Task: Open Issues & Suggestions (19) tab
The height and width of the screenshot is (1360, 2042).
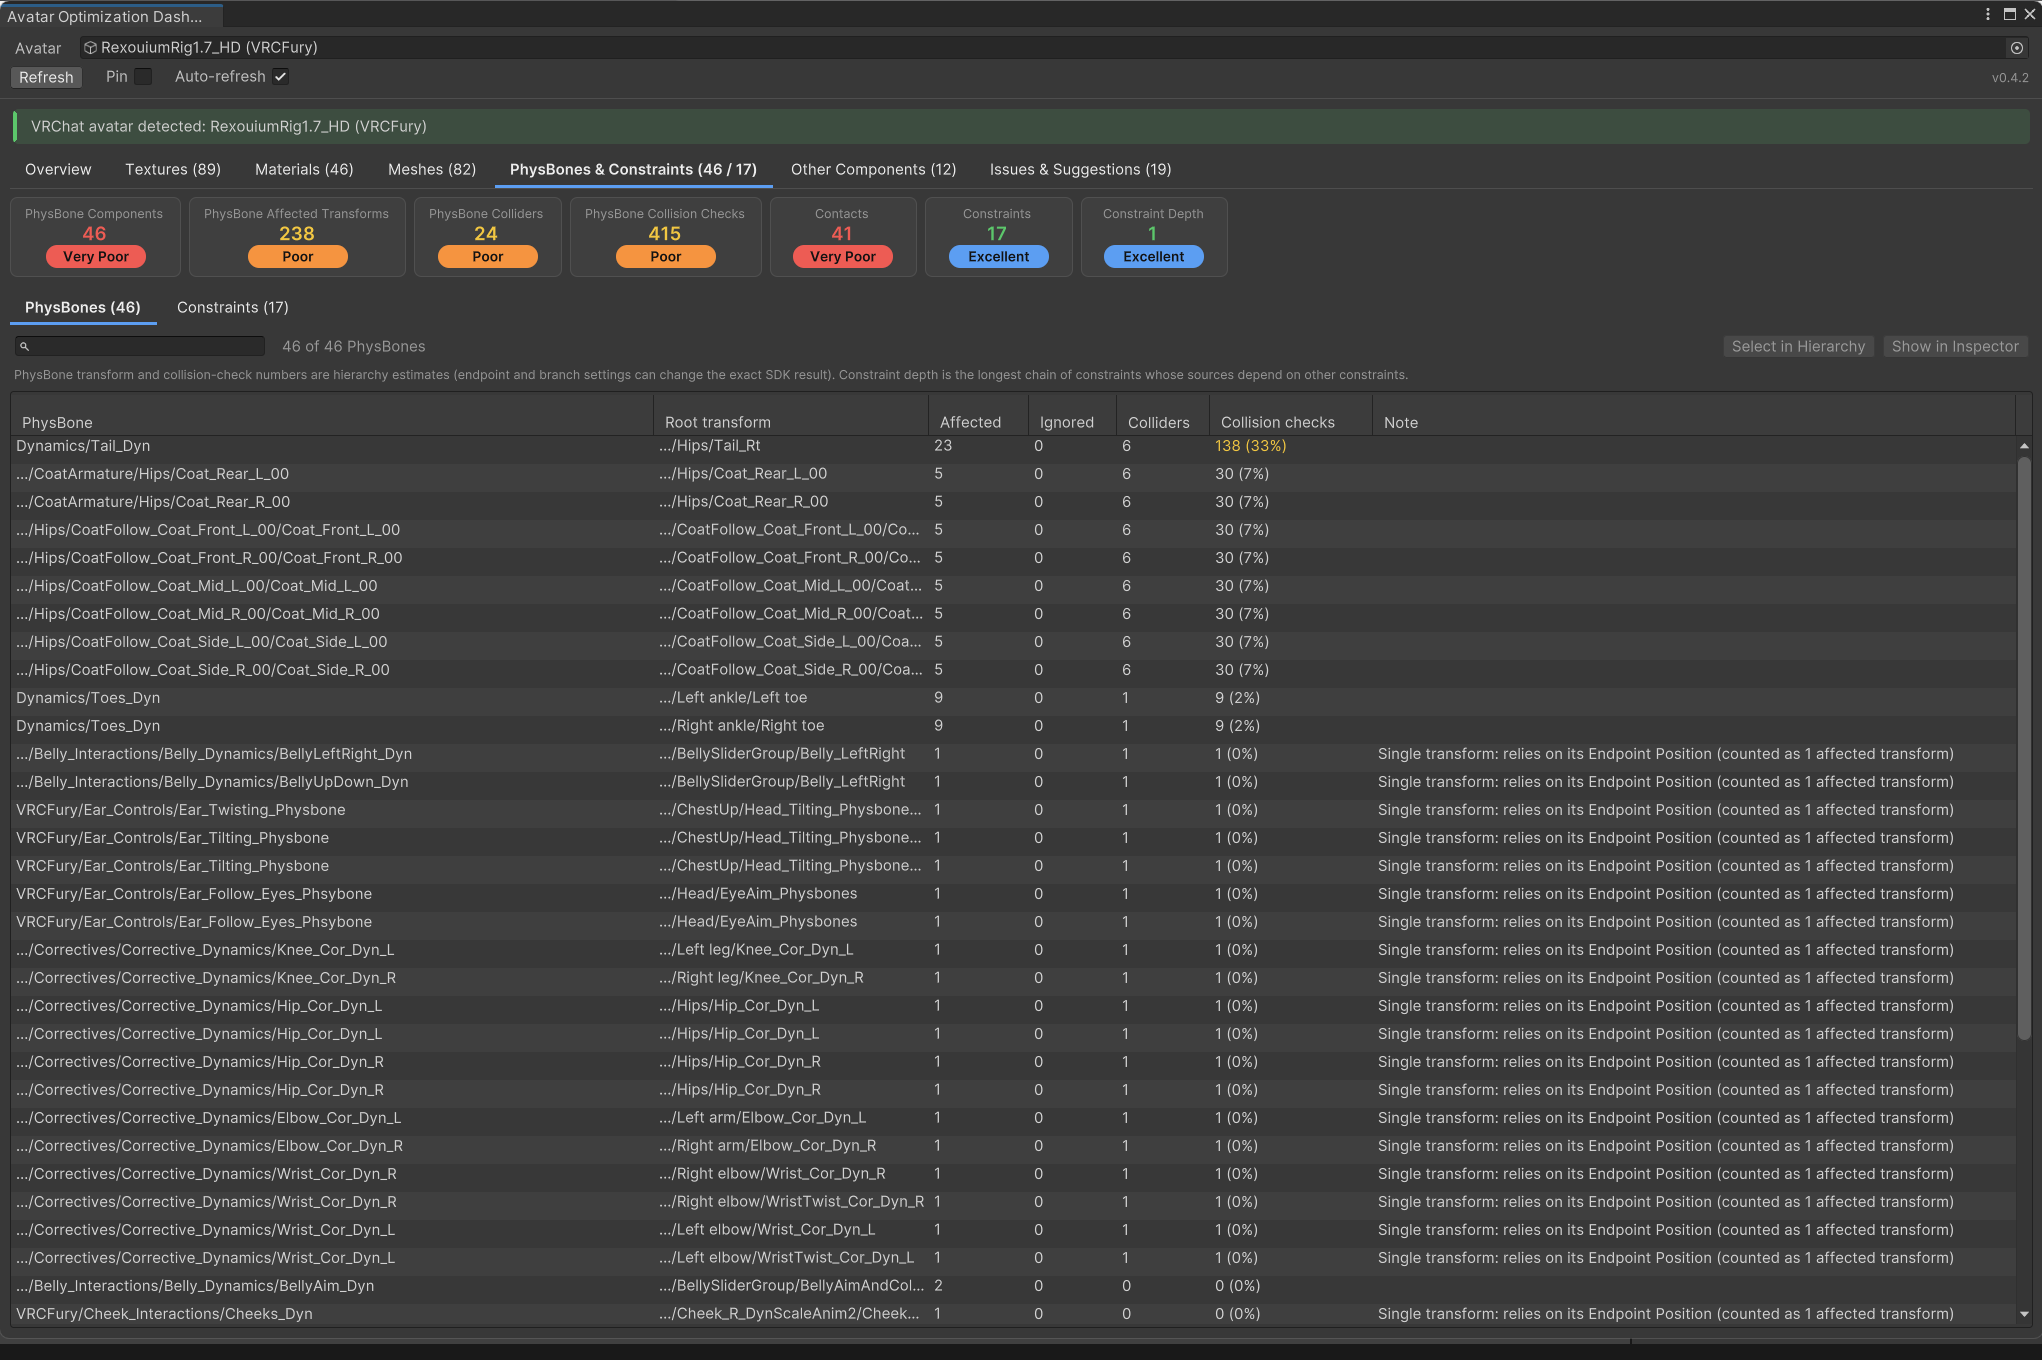Action: [1080, 169]
